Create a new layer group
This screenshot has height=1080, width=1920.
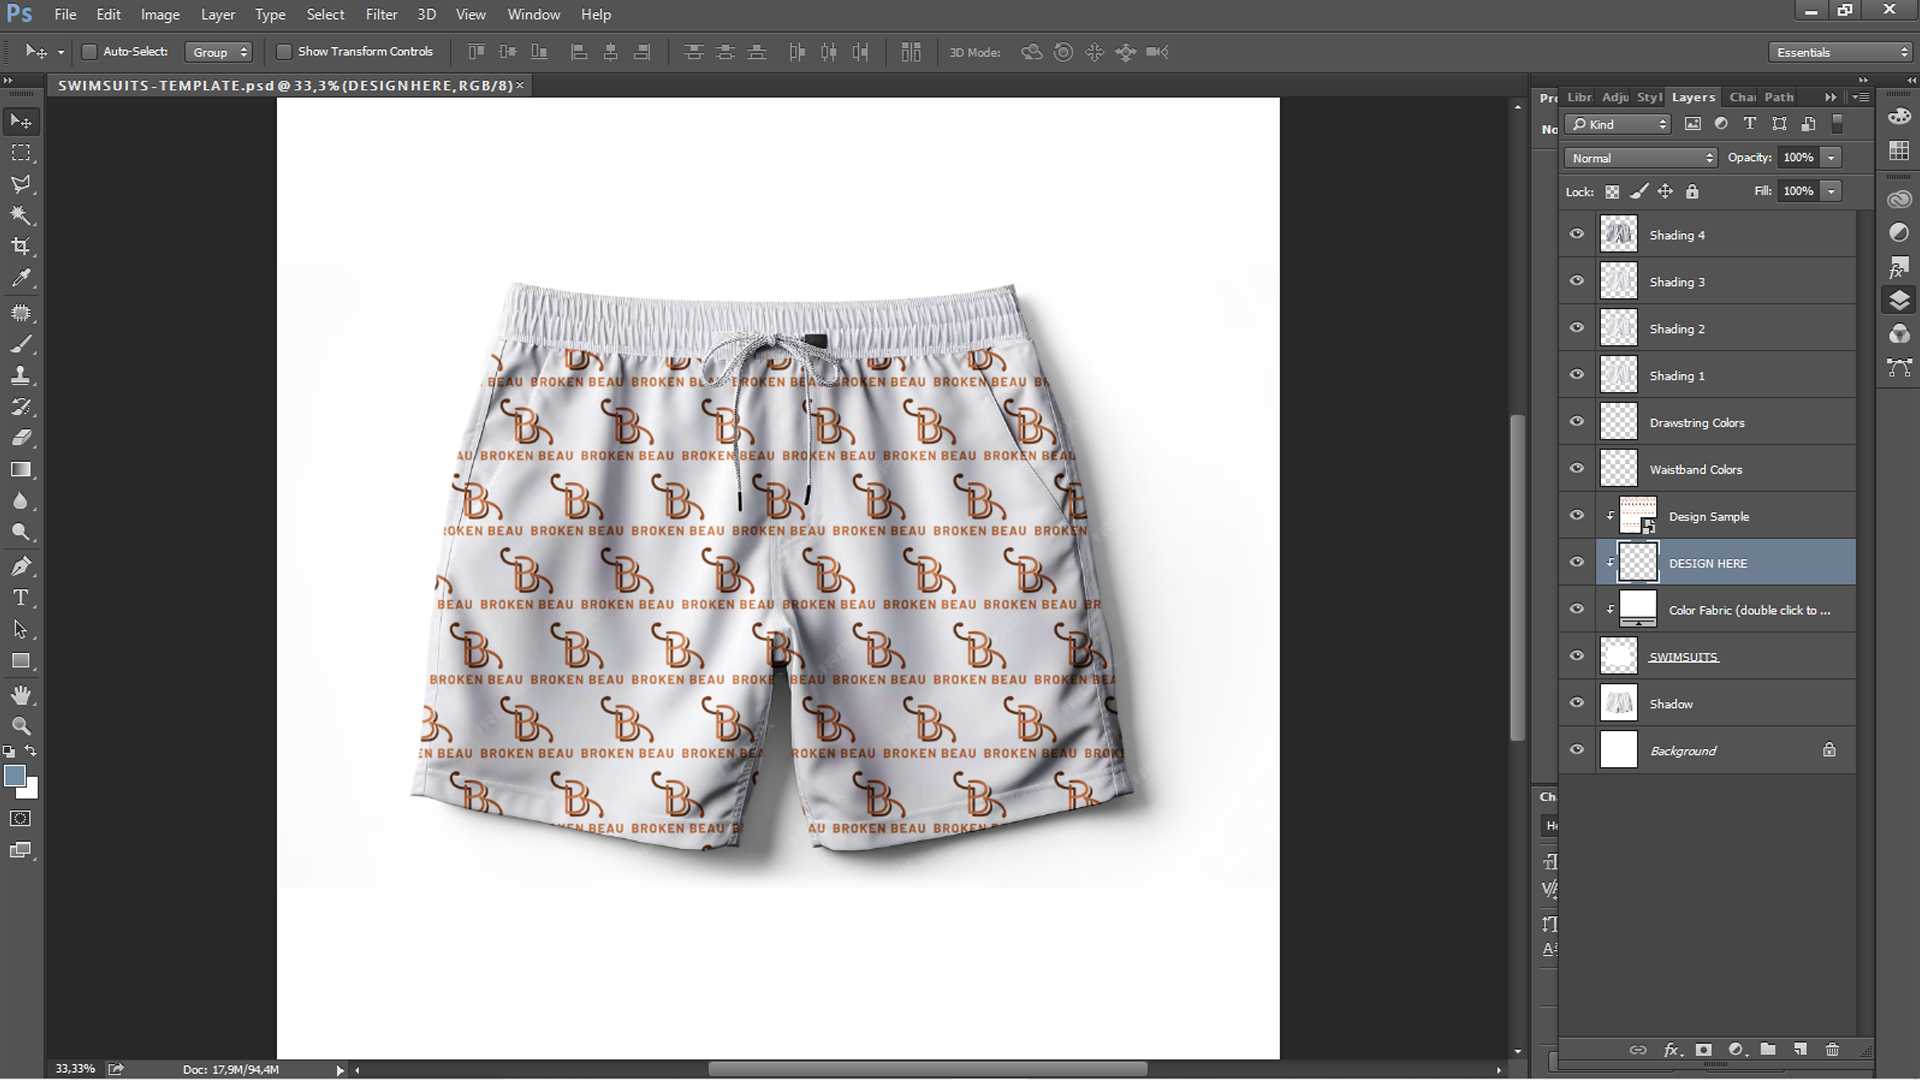click(x=1768, y=1049)
